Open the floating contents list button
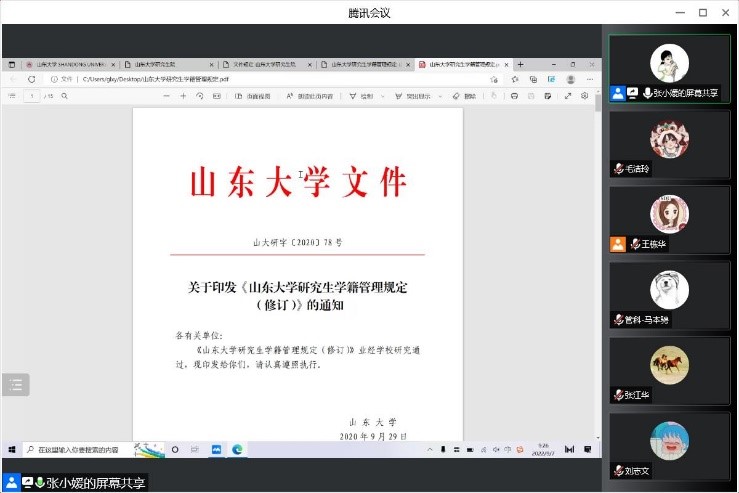 [16, 385]
